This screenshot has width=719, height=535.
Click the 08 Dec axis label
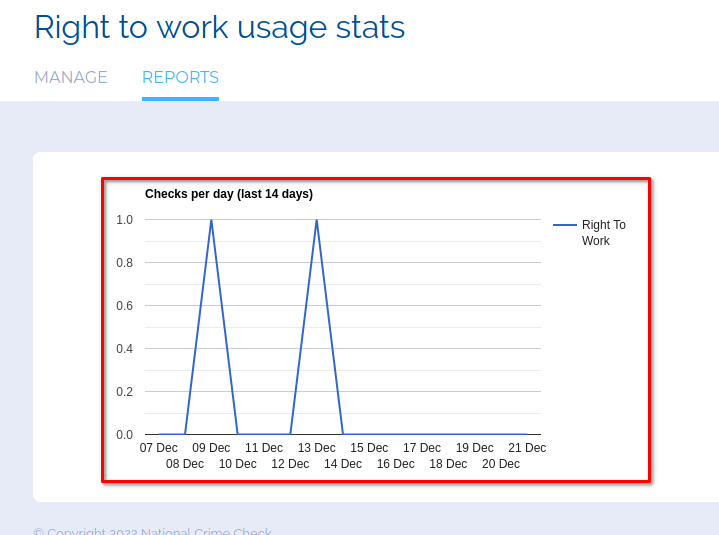[x=185, y=464]
